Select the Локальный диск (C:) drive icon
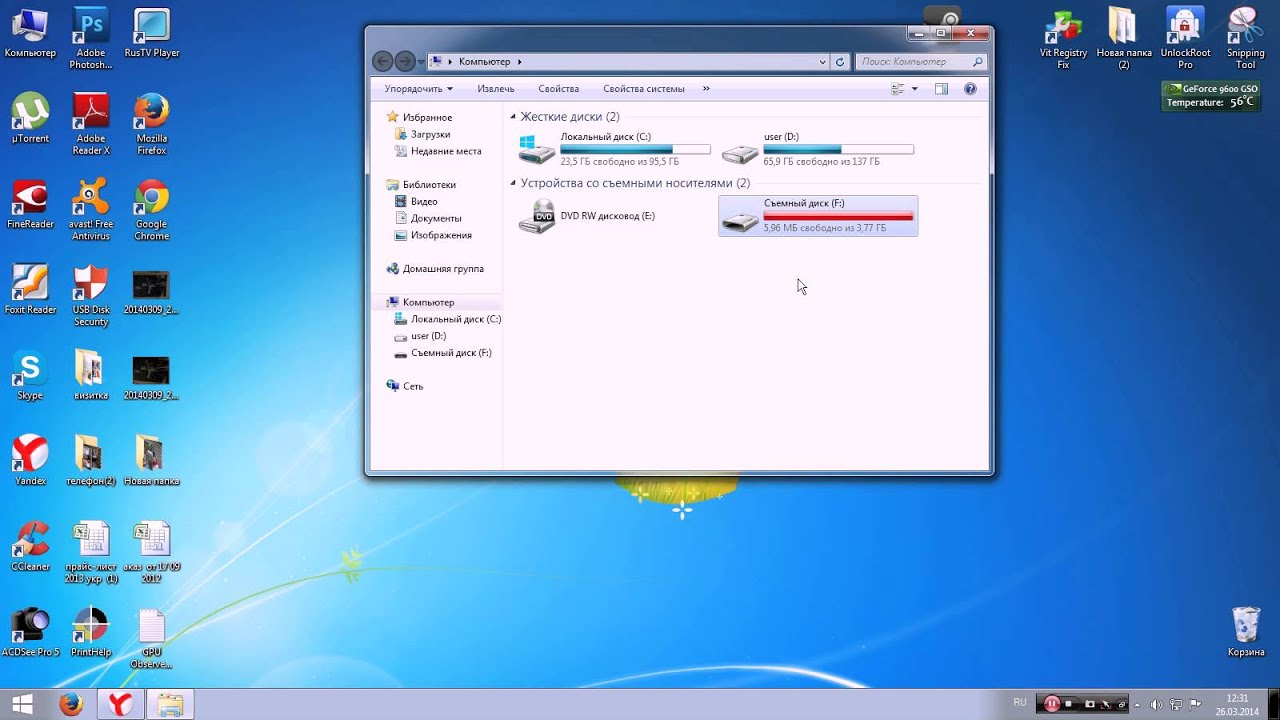 (x=537, y=149)
